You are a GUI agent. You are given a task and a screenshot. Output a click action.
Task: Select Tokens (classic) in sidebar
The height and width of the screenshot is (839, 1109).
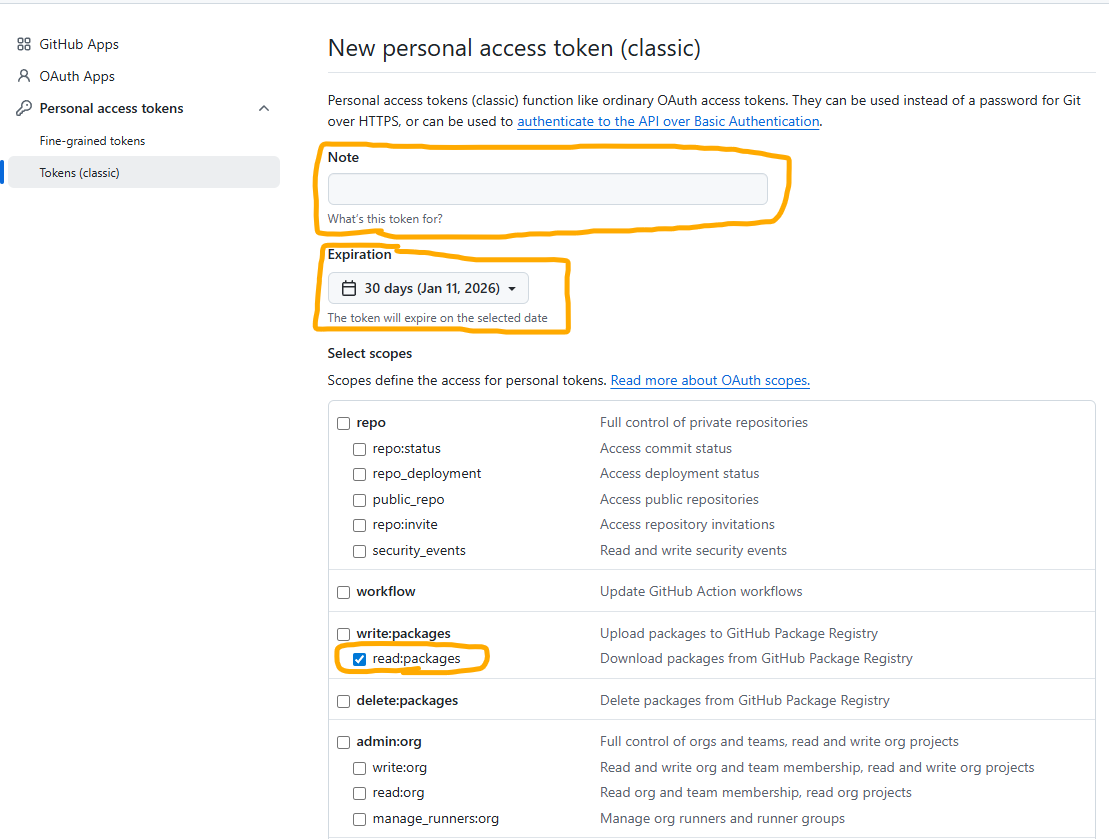click(79, 173)
